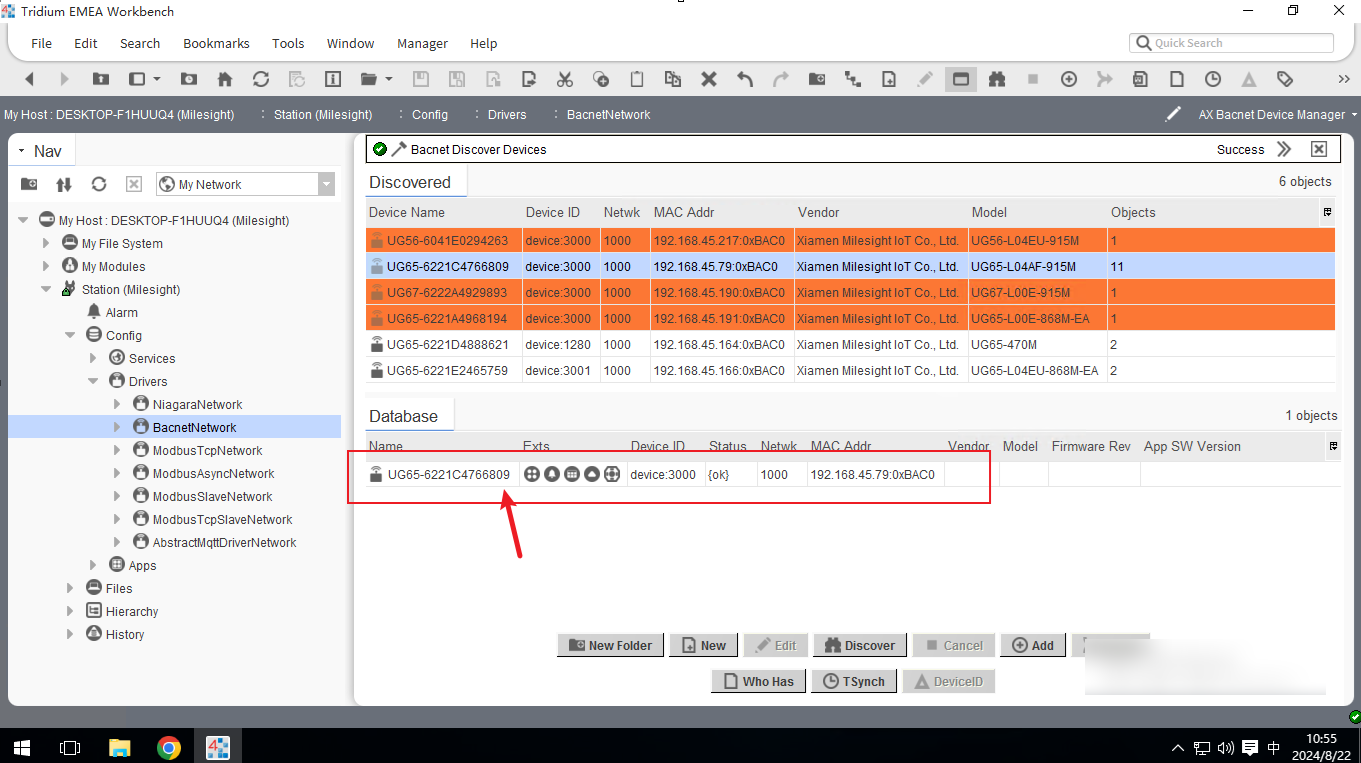Click the Nav sidebar refresh icon
This screenshot has height=763, width=1361.
coord(99,184)
